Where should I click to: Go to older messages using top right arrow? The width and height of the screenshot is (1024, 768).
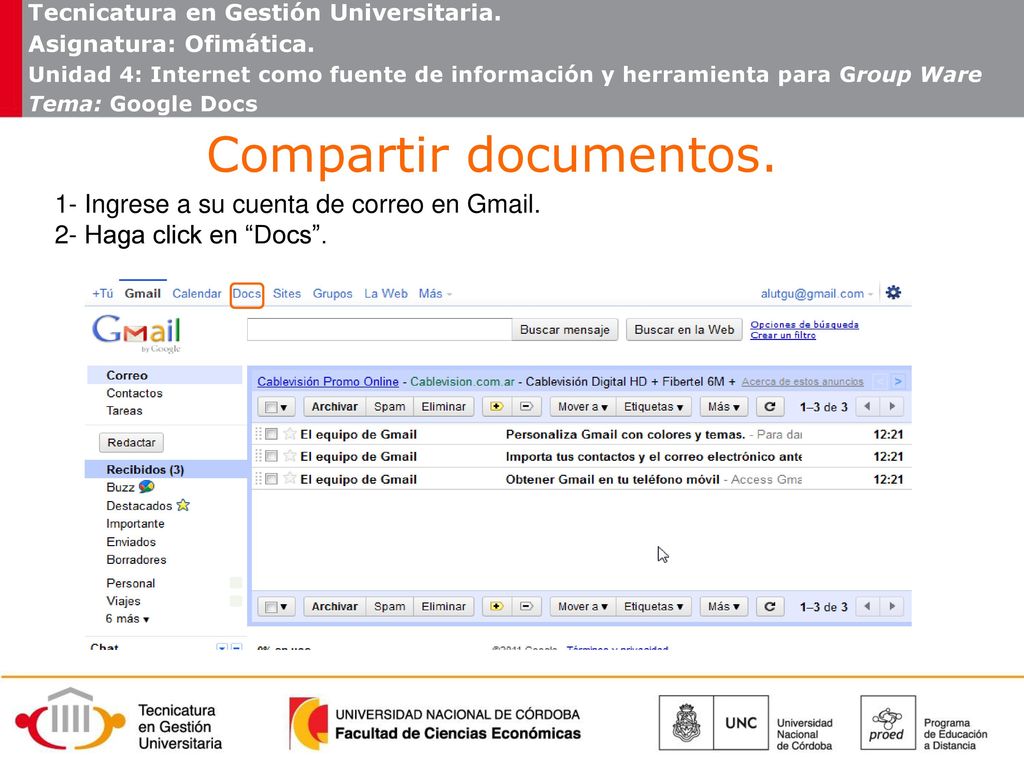pyautogui.click(x=892, y=406)
